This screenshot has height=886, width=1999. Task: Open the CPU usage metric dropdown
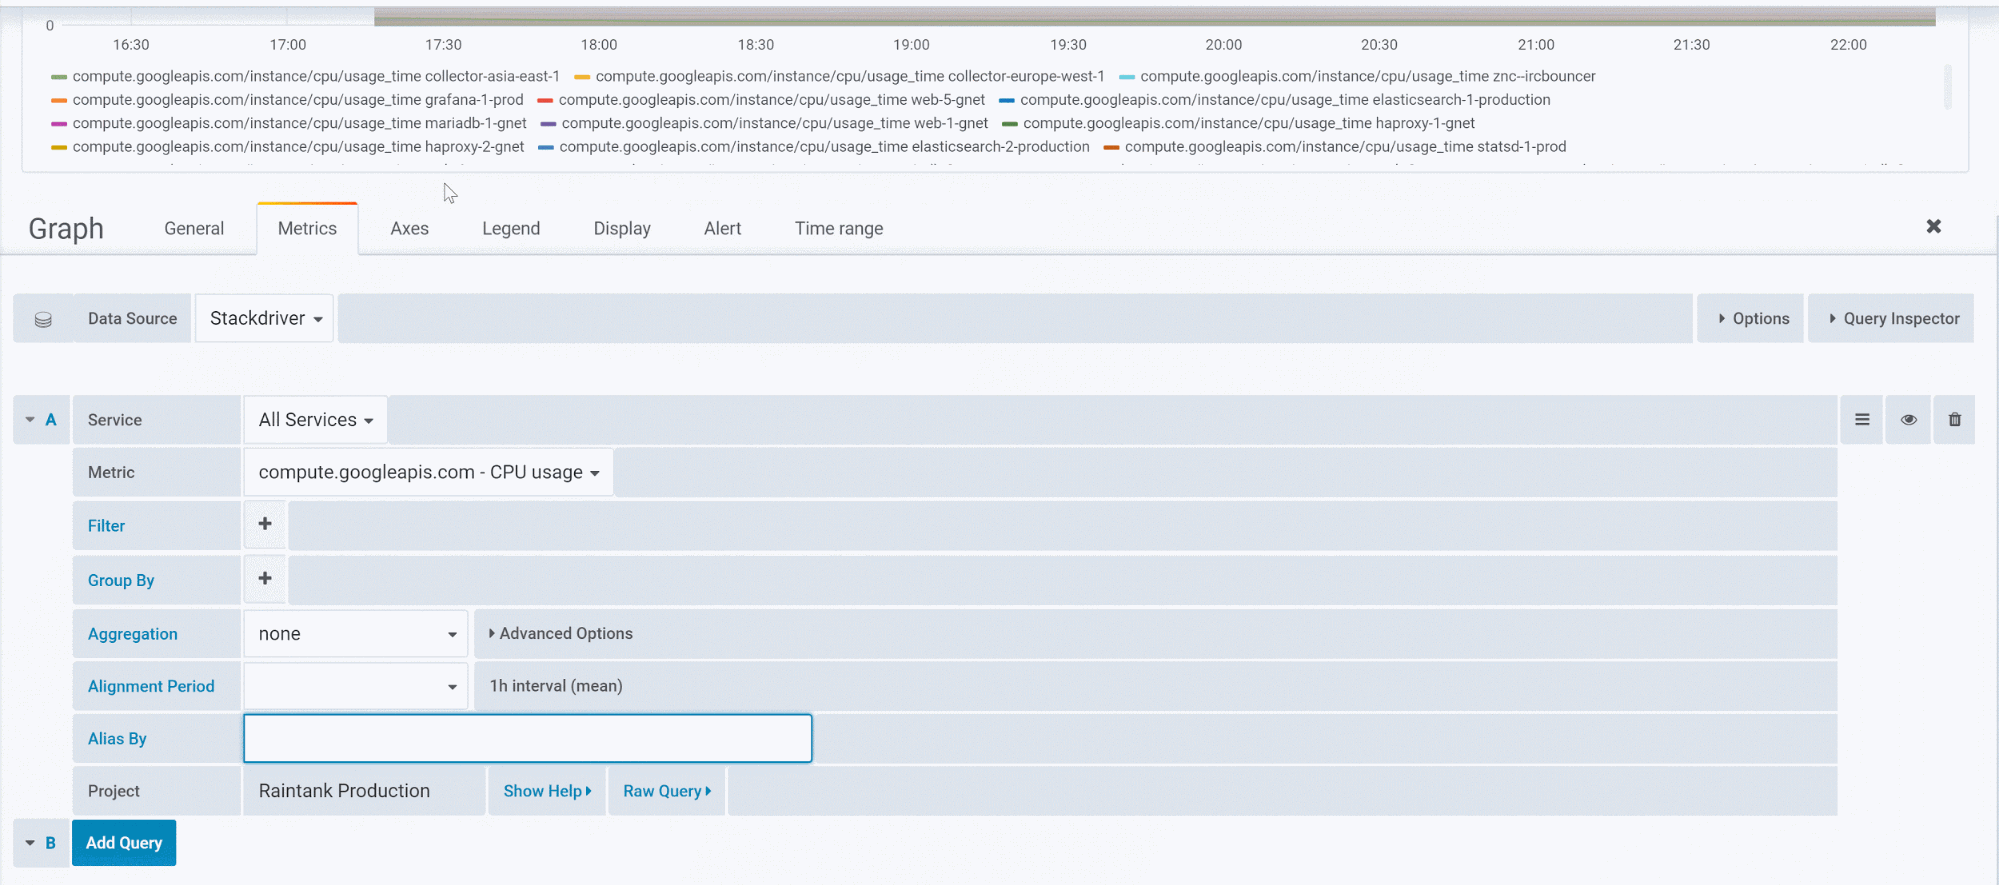click(429, 472)
